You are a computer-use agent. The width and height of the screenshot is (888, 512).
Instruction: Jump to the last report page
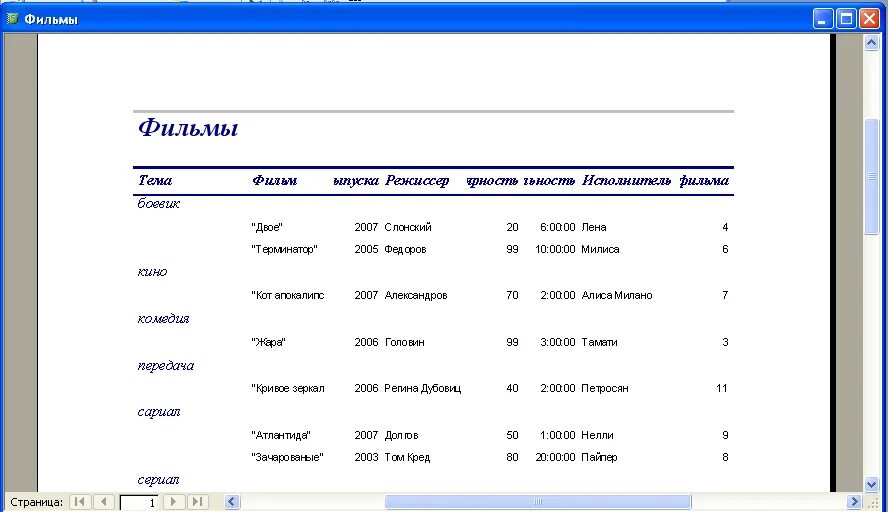(197, 502)
